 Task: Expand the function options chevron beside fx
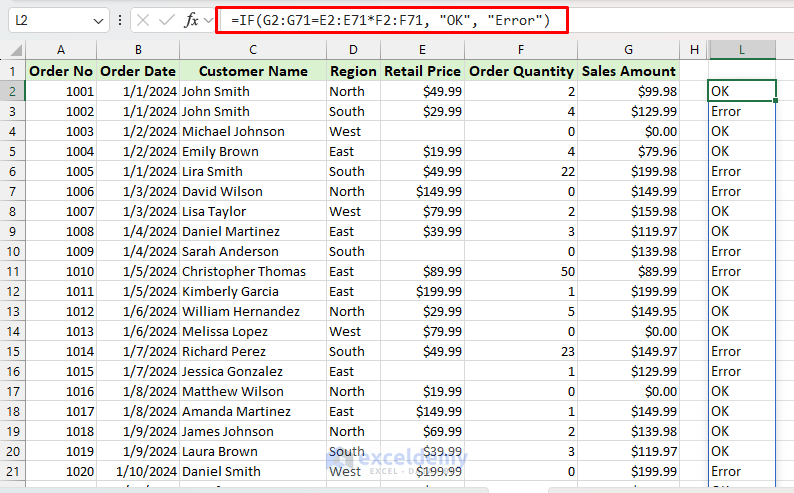[209, 20]
